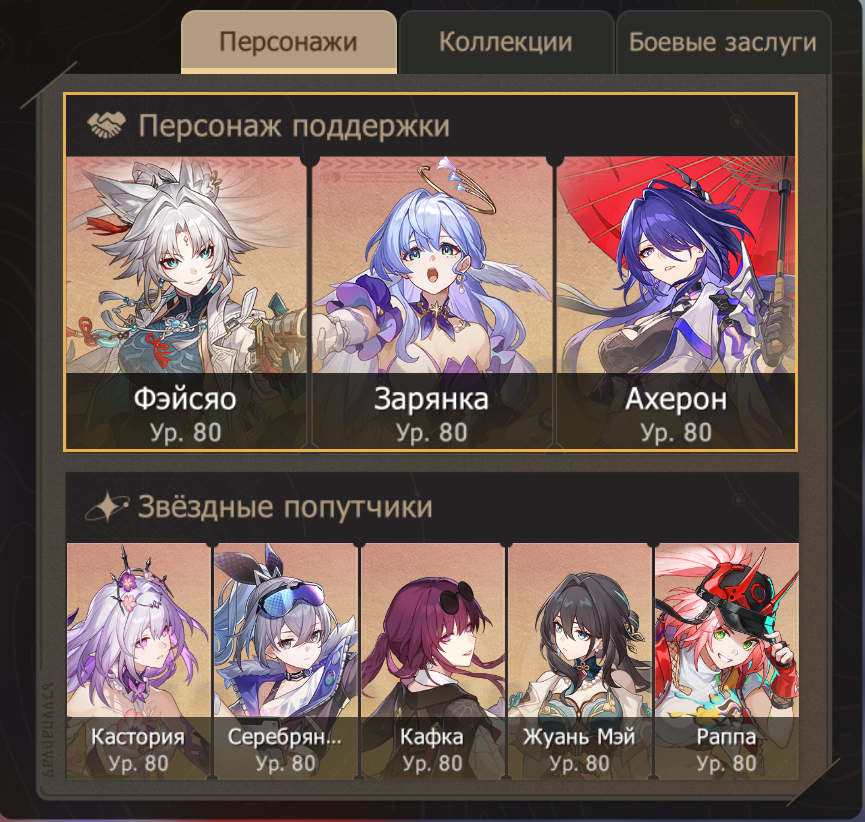Select the Зарянка support character card

click(432, 302)
